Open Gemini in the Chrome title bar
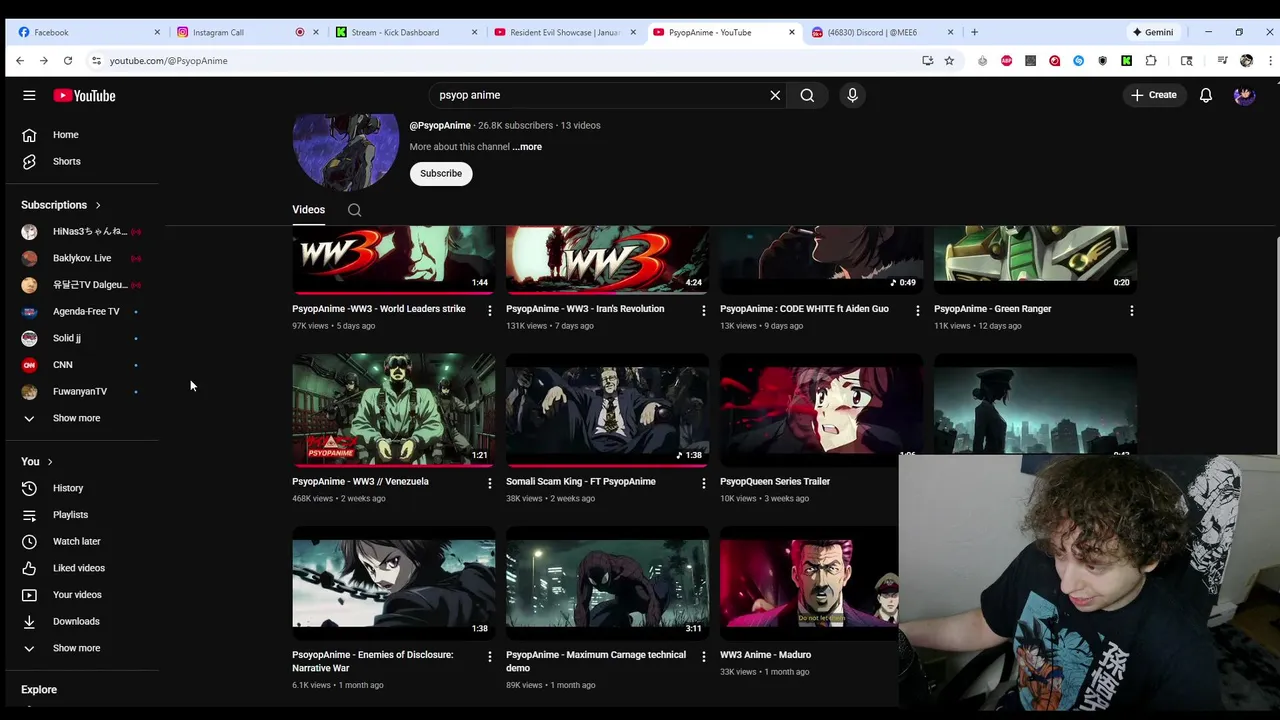The height and width of the screenshot is (720, 1280). click(x=1153, y=32)
